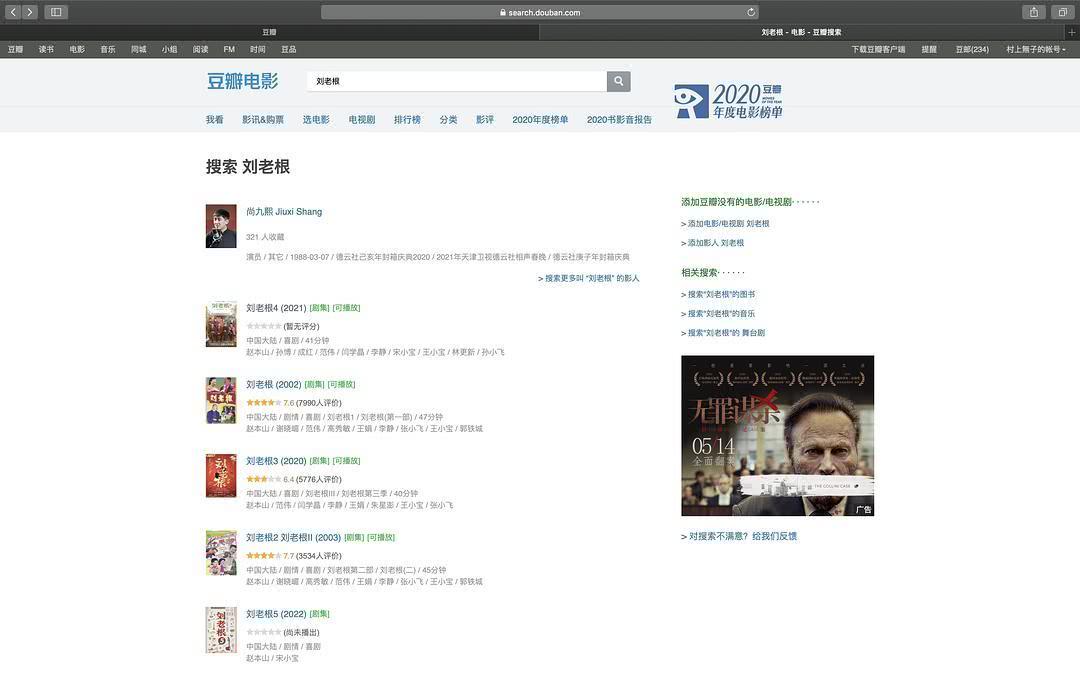Viewport: 1080px width, 675px height.
Task: Open the 刘老根 (2002) title link
Action: 273,384
